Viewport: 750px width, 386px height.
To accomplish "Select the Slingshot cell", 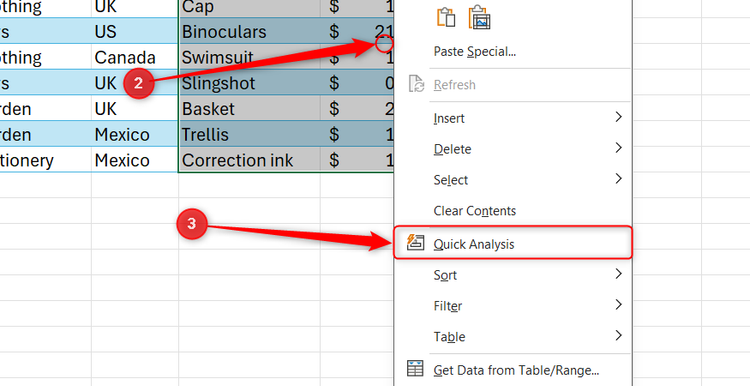I will click(x=249, y=83).
